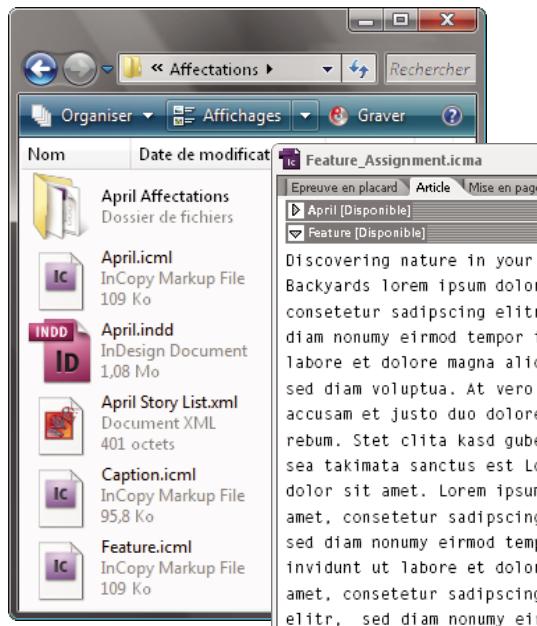Select the April Affectations folder name
The width and height of the screenshot is (537, 626).
165,196
